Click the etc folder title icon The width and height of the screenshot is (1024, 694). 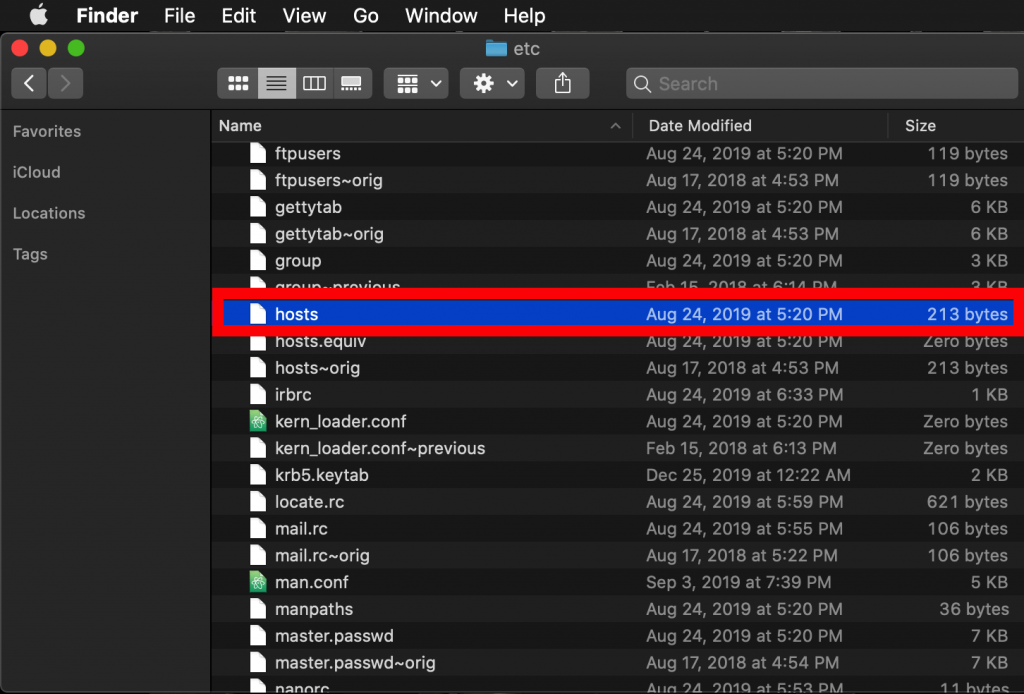click(x=496, y=48)
